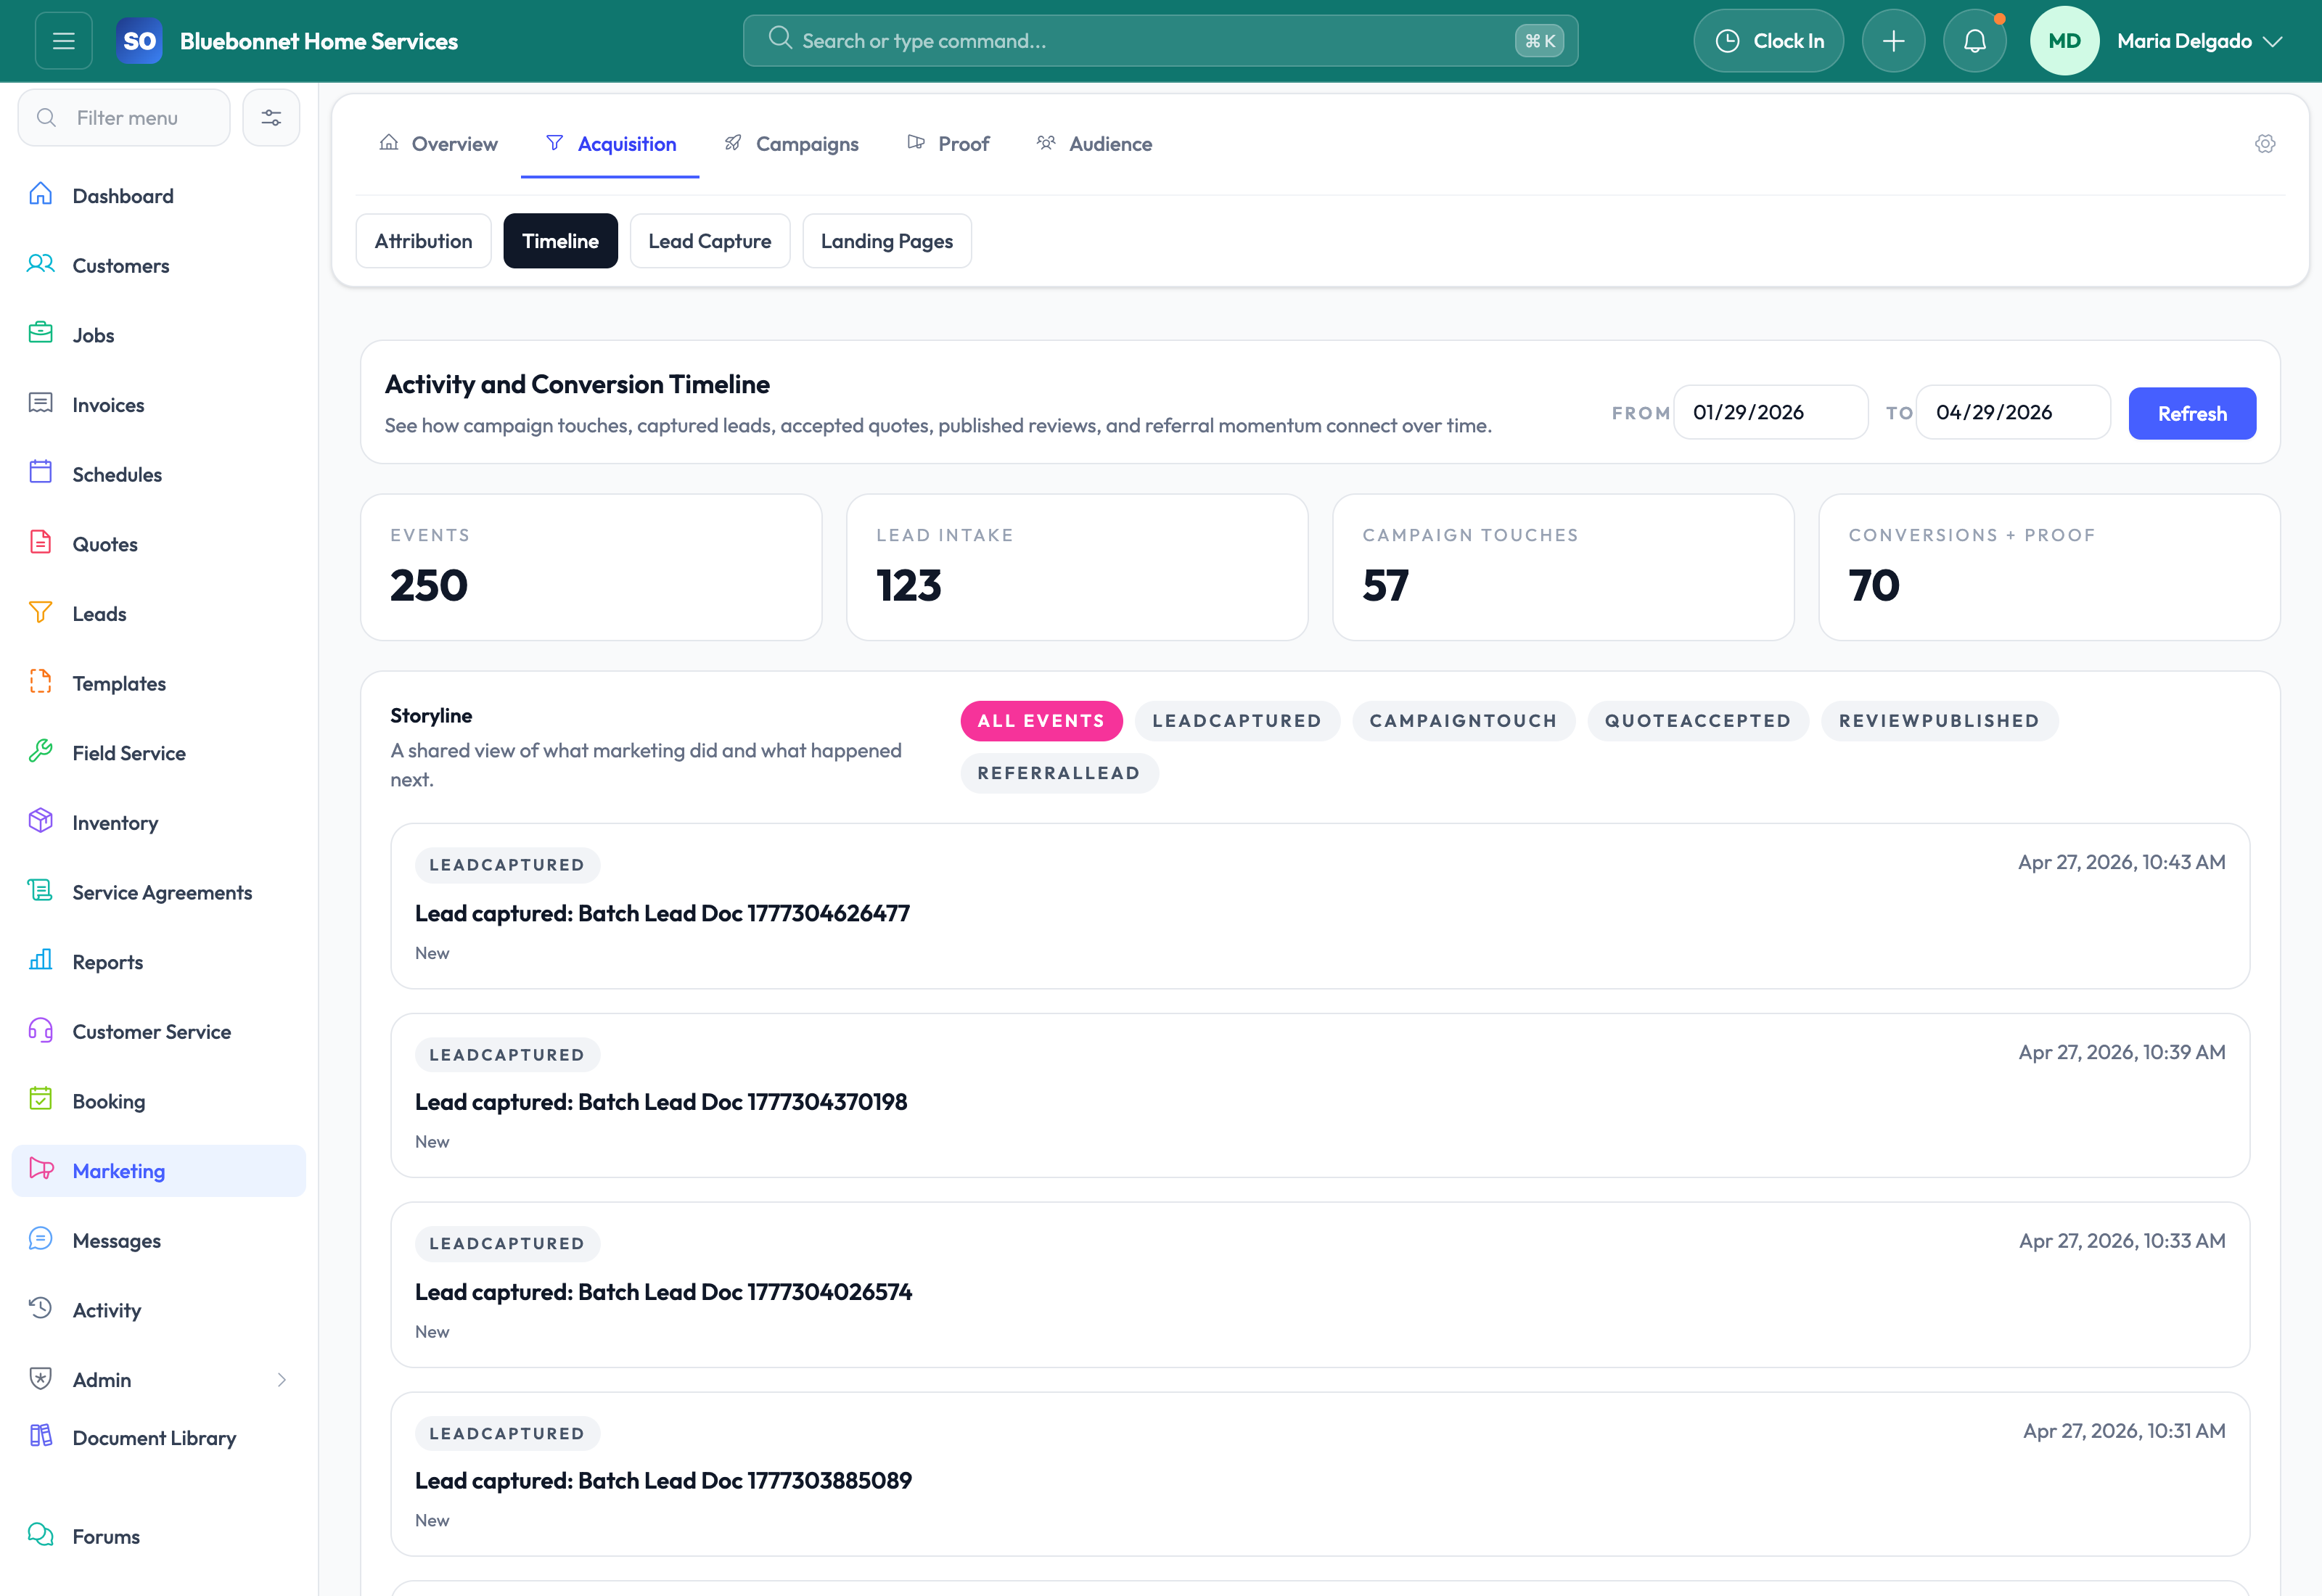Open the From date picker field
This screenshot has width=2322, height=1596.
pos(1771,412)
